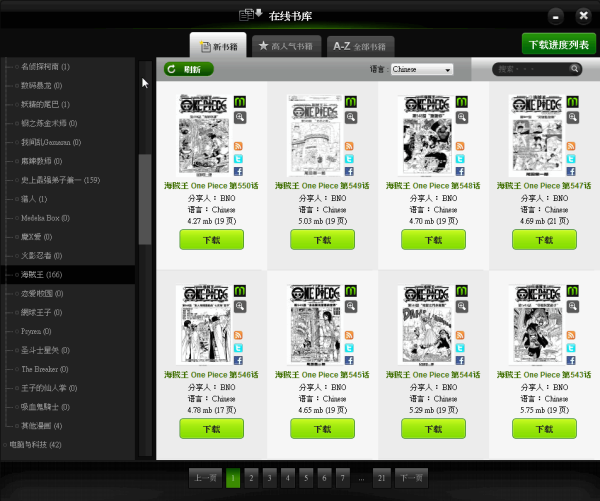Click the search magnifier icon in the search box
Viewport: 600px width, 501px height.
point(574,69)
